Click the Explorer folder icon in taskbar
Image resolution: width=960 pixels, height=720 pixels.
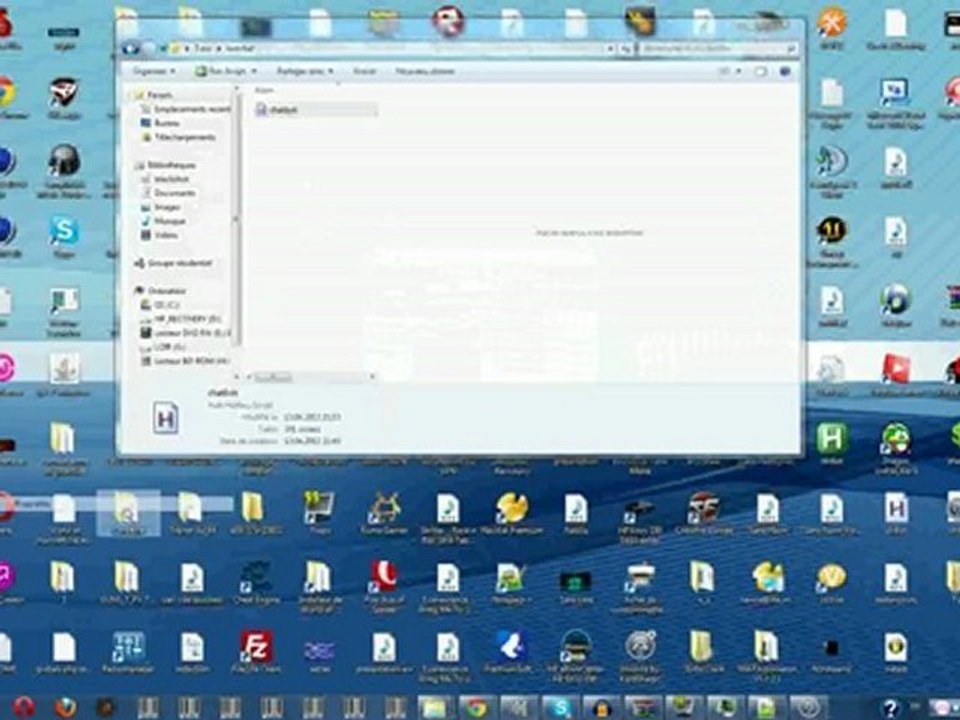coord(435,708)
